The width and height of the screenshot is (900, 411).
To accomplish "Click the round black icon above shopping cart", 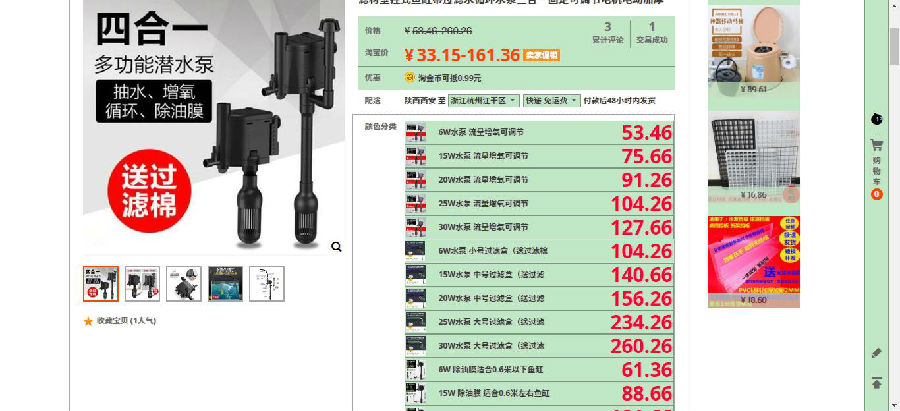I will tap(877, 119).
